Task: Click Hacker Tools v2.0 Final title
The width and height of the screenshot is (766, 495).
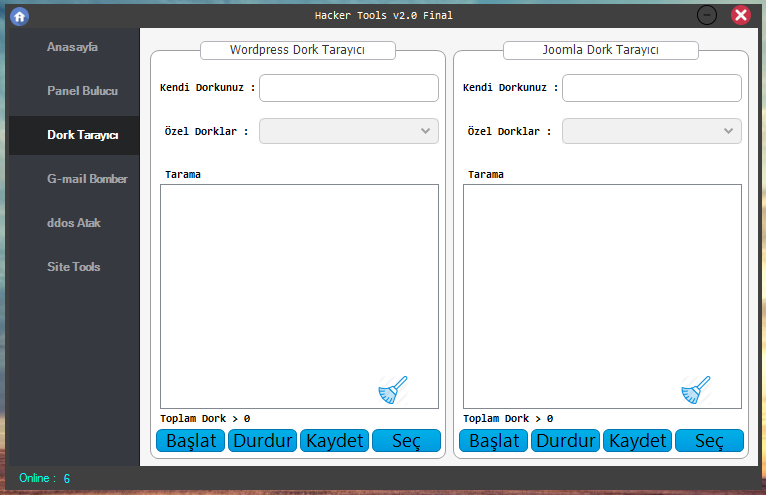Action: point(383,16)
